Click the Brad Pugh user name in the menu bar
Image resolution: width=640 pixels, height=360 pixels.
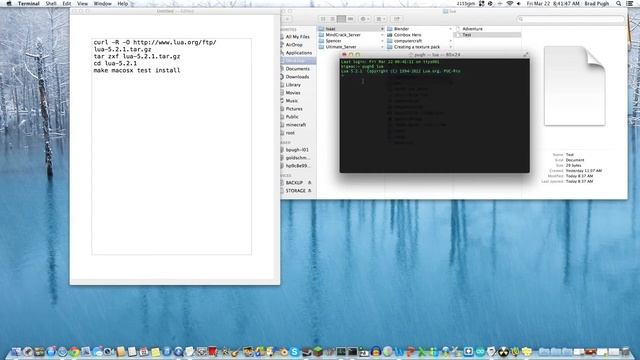pyautogui.click(x=597, y=3)
